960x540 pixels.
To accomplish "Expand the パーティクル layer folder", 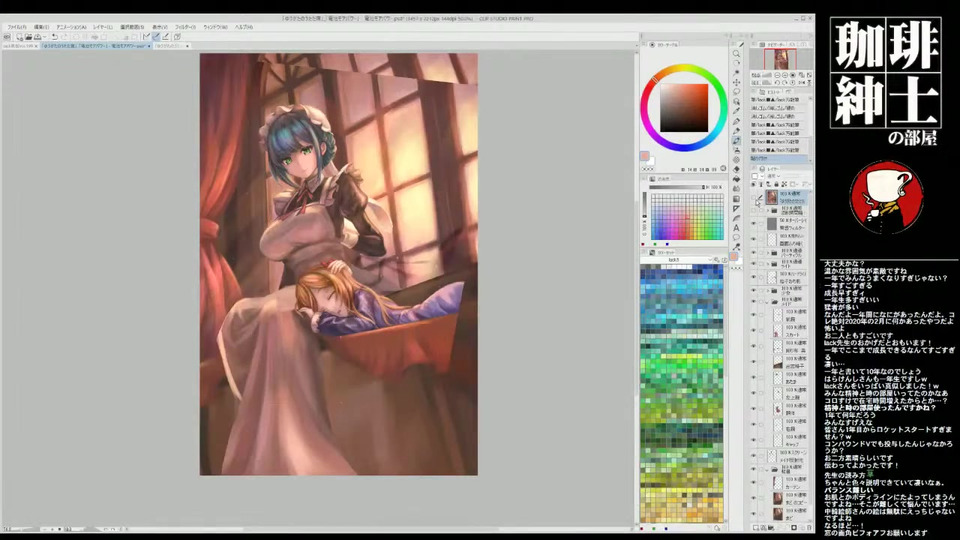I will [768, 253].
